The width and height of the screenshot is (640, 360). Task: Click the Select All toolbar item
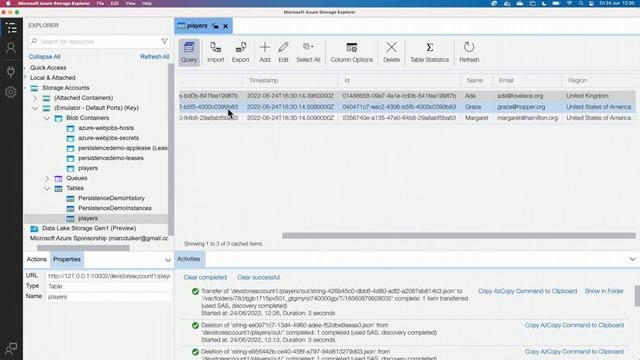pyautogui.click(x=308, y=53)
